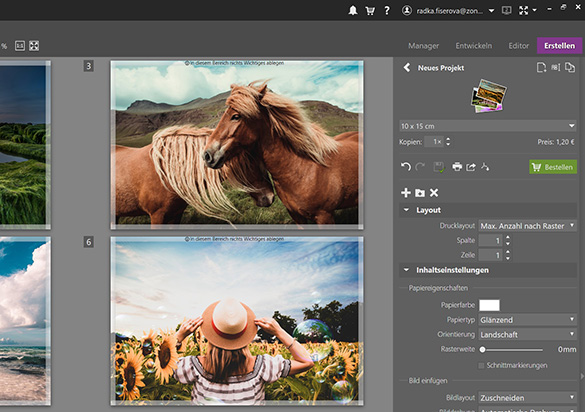Click the share export icon

pos(471,166)
